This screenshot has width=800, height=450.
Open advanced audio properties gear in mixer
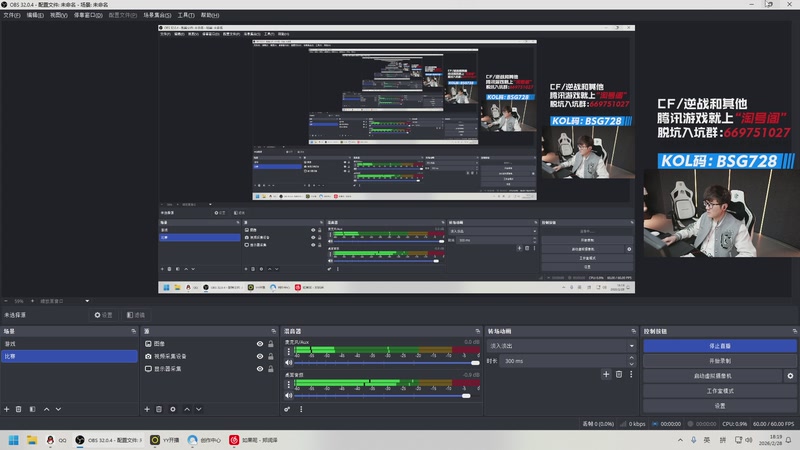click(287, 409)
